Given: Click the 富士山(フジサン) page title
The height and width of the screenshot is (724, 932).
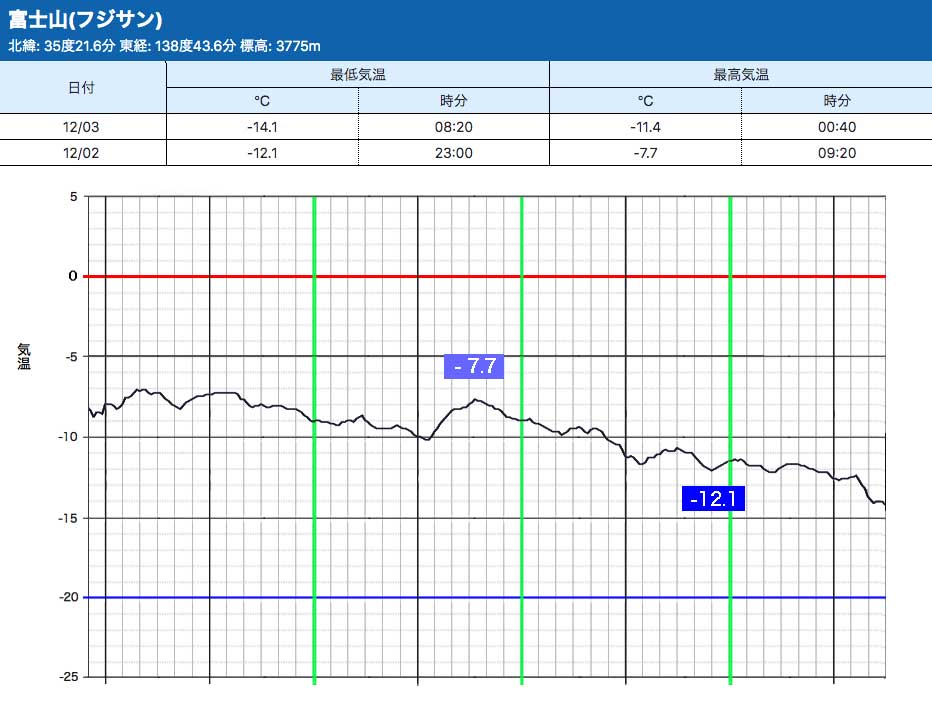Looking at the screenshot, I should (85, 20).
